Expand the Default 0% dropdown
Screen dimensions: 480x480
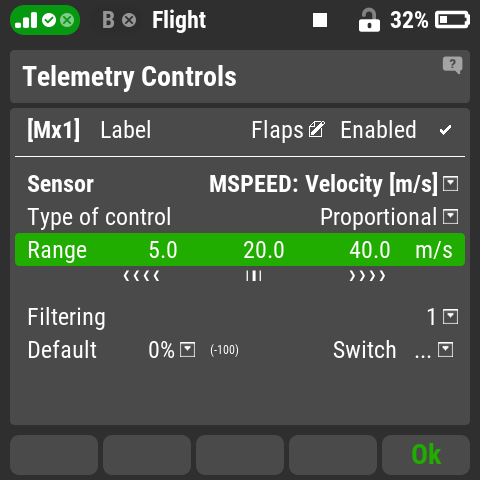(x=187, y=350)
